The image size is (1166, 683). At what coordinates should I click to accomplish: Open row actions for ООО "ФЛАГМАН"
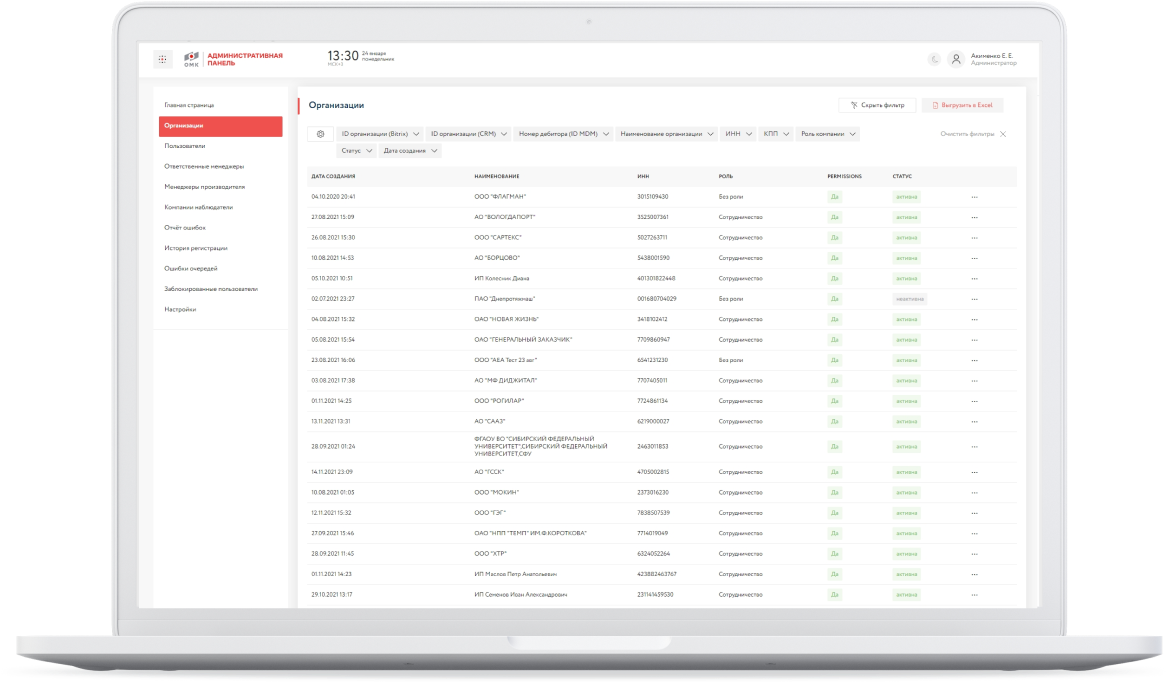click(974, 197)
